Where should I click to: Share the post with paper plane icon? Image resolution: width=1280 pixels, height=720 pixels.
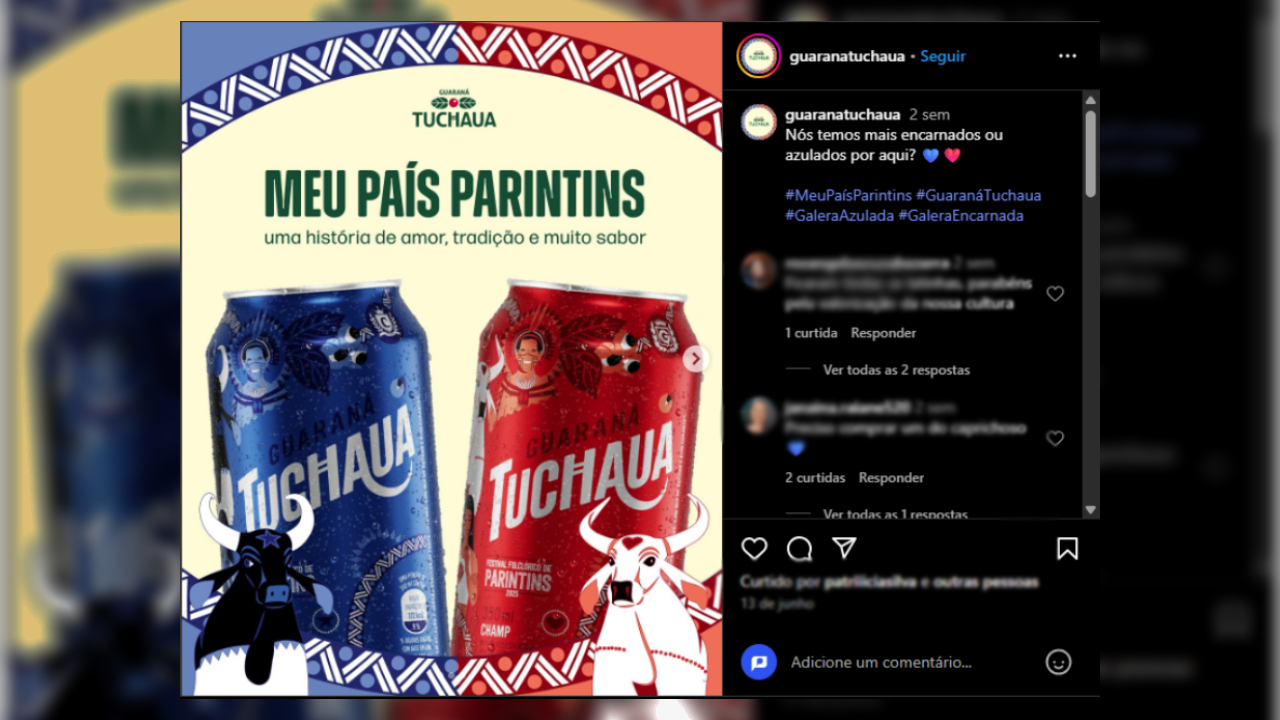coord(844,549)
